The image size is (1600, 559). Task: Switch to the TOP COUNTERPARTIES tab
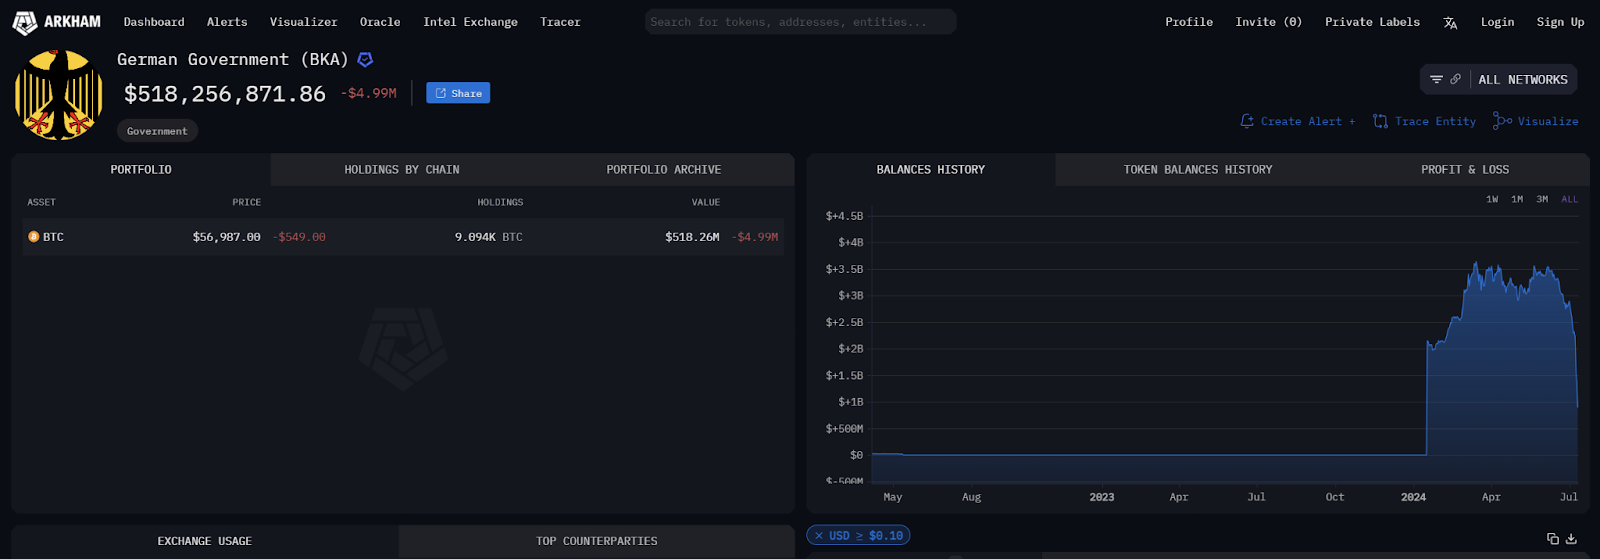pyautogui.click(x=597, y=541)
